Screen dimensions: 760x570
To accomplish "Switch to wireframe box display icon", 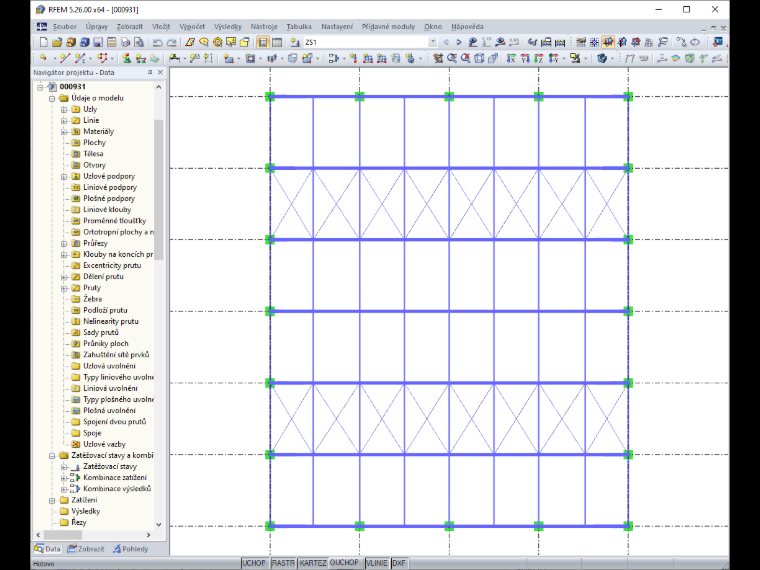I will pyautogui.click(x=479, y=58).
